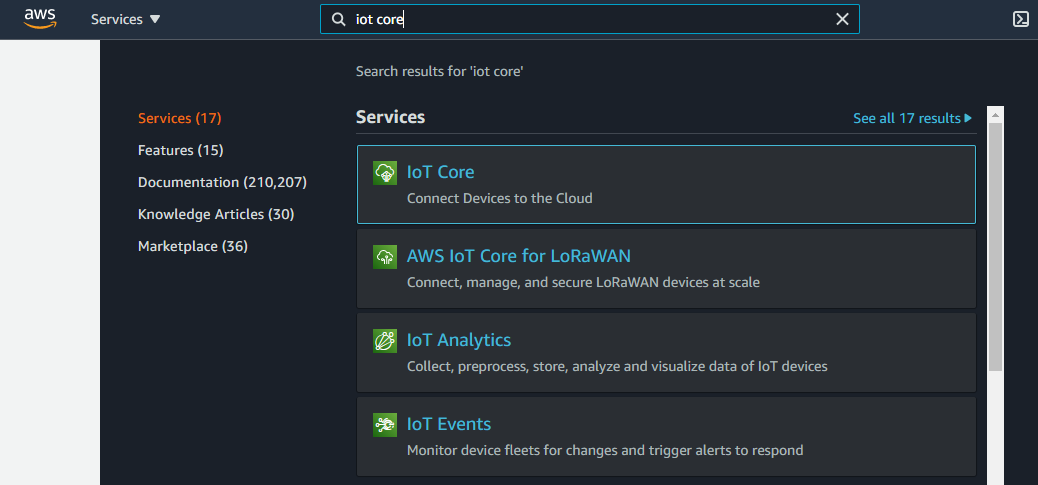This screenshot has width=1038, height=485.
Task: Click the 'Services' section heading
Action: pos(391,117)
